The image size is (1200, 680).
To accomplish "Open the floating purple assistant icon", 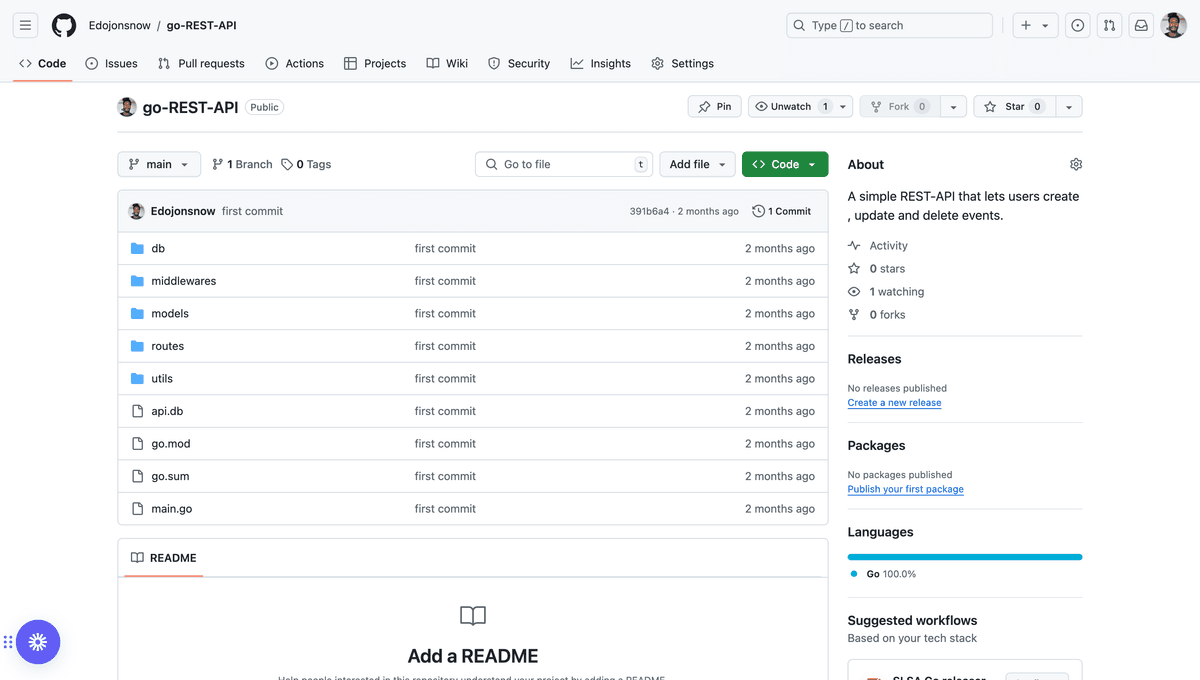I will 38,642.
